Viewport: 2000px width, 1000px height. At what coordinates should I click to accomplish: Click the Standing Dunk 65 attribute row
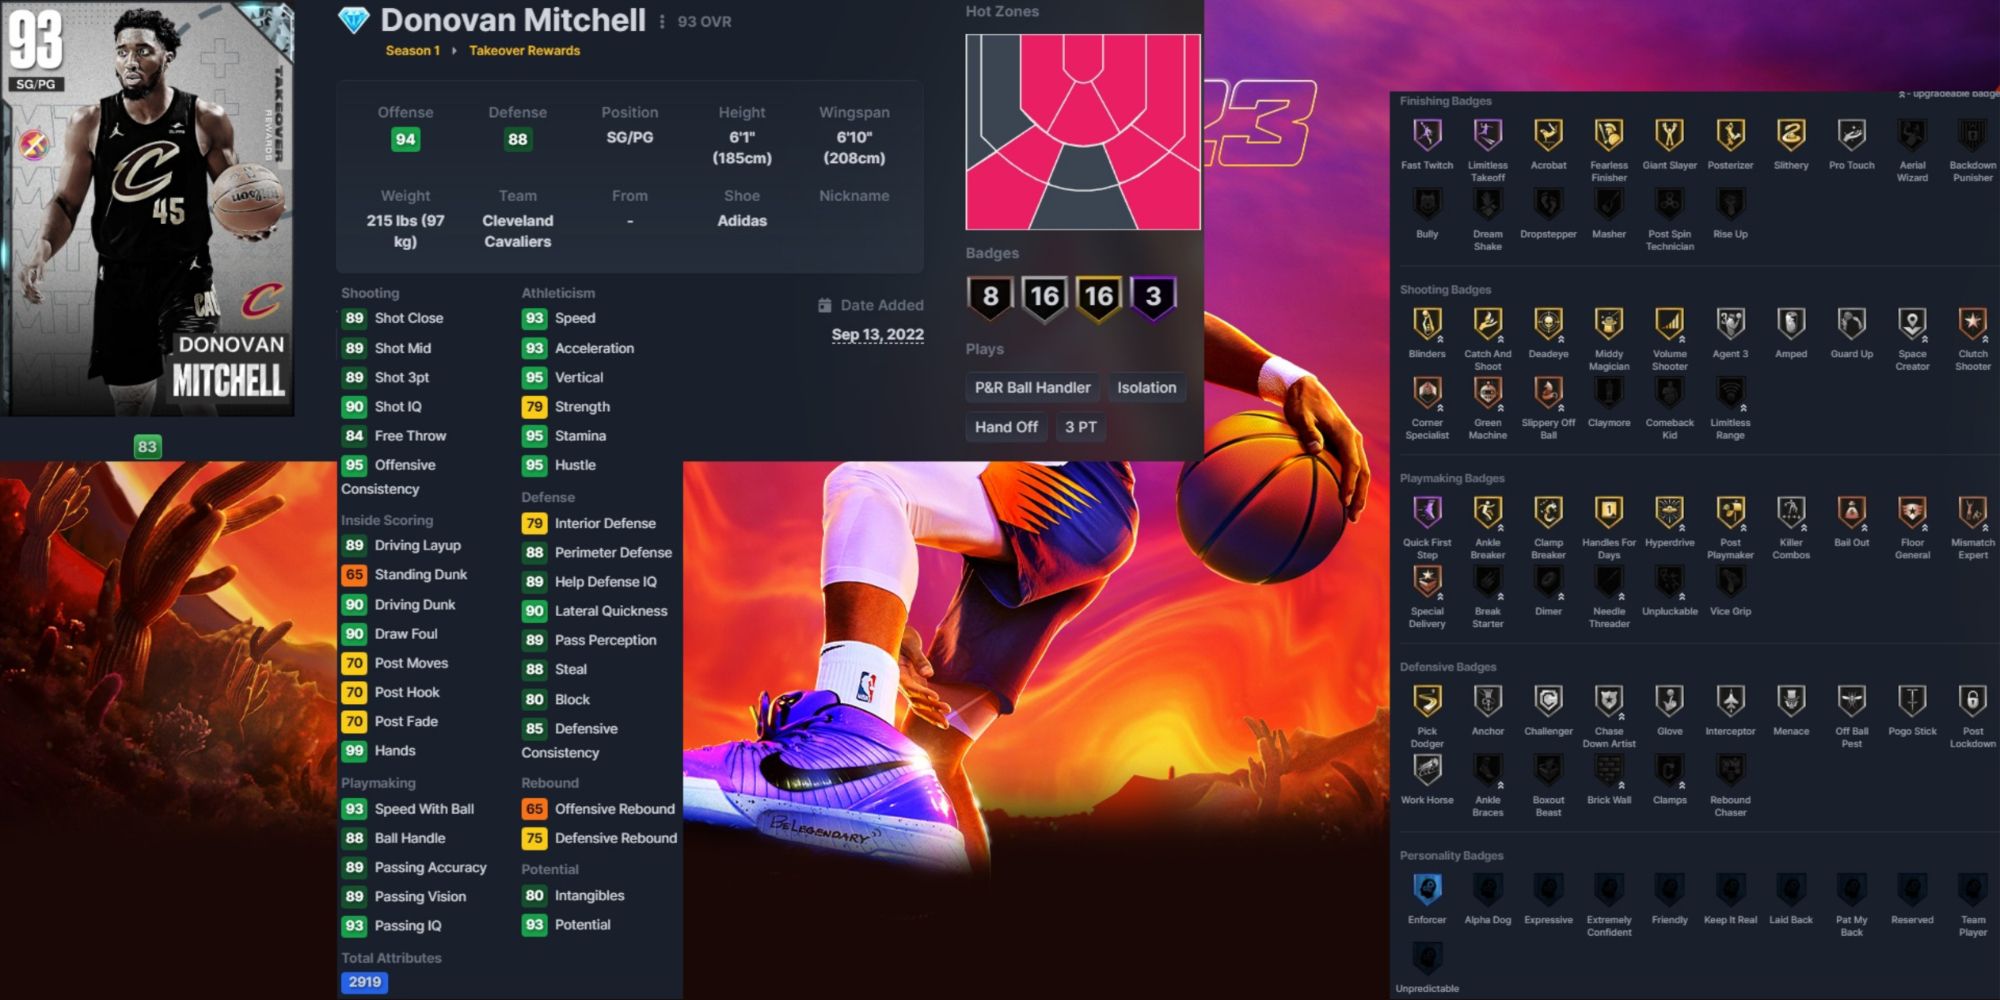click(405, 574)
